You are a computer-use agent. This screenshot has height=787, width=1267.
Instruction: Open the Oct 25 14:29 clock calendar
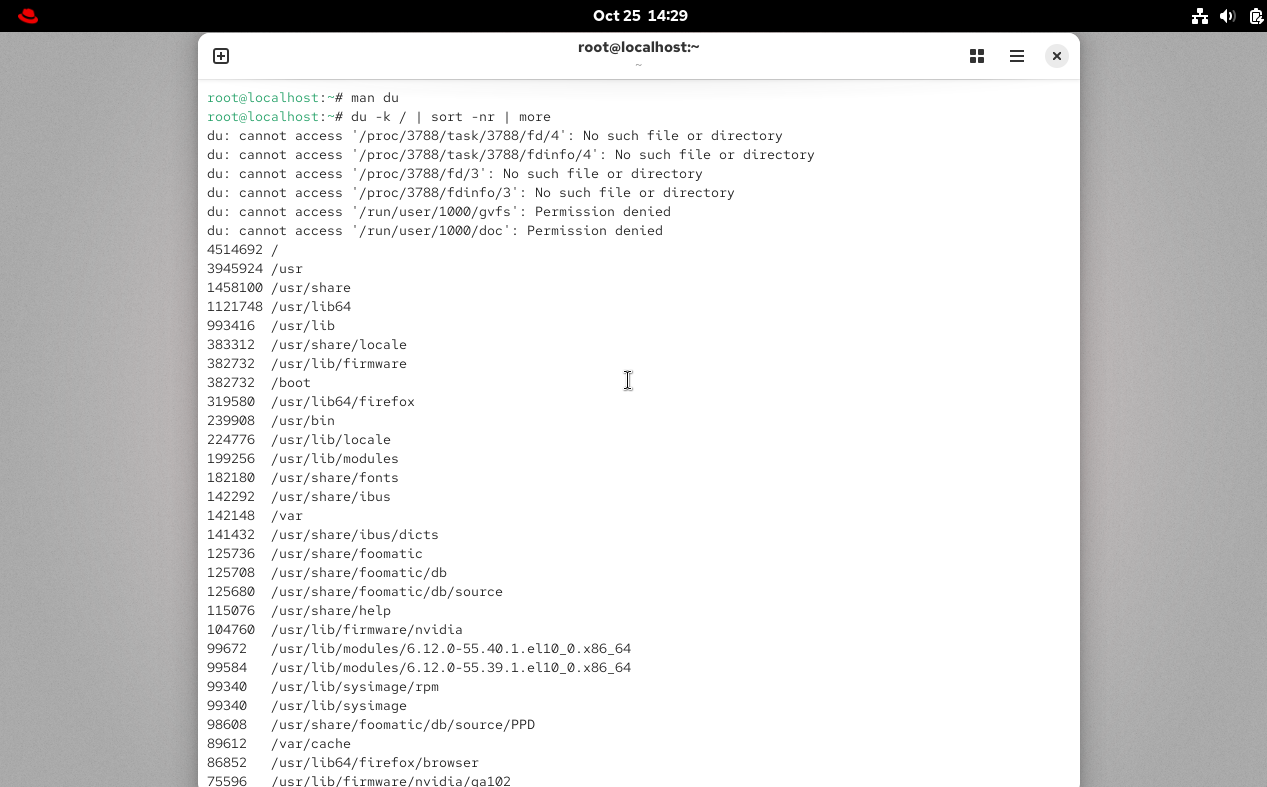tap(640, 16)
